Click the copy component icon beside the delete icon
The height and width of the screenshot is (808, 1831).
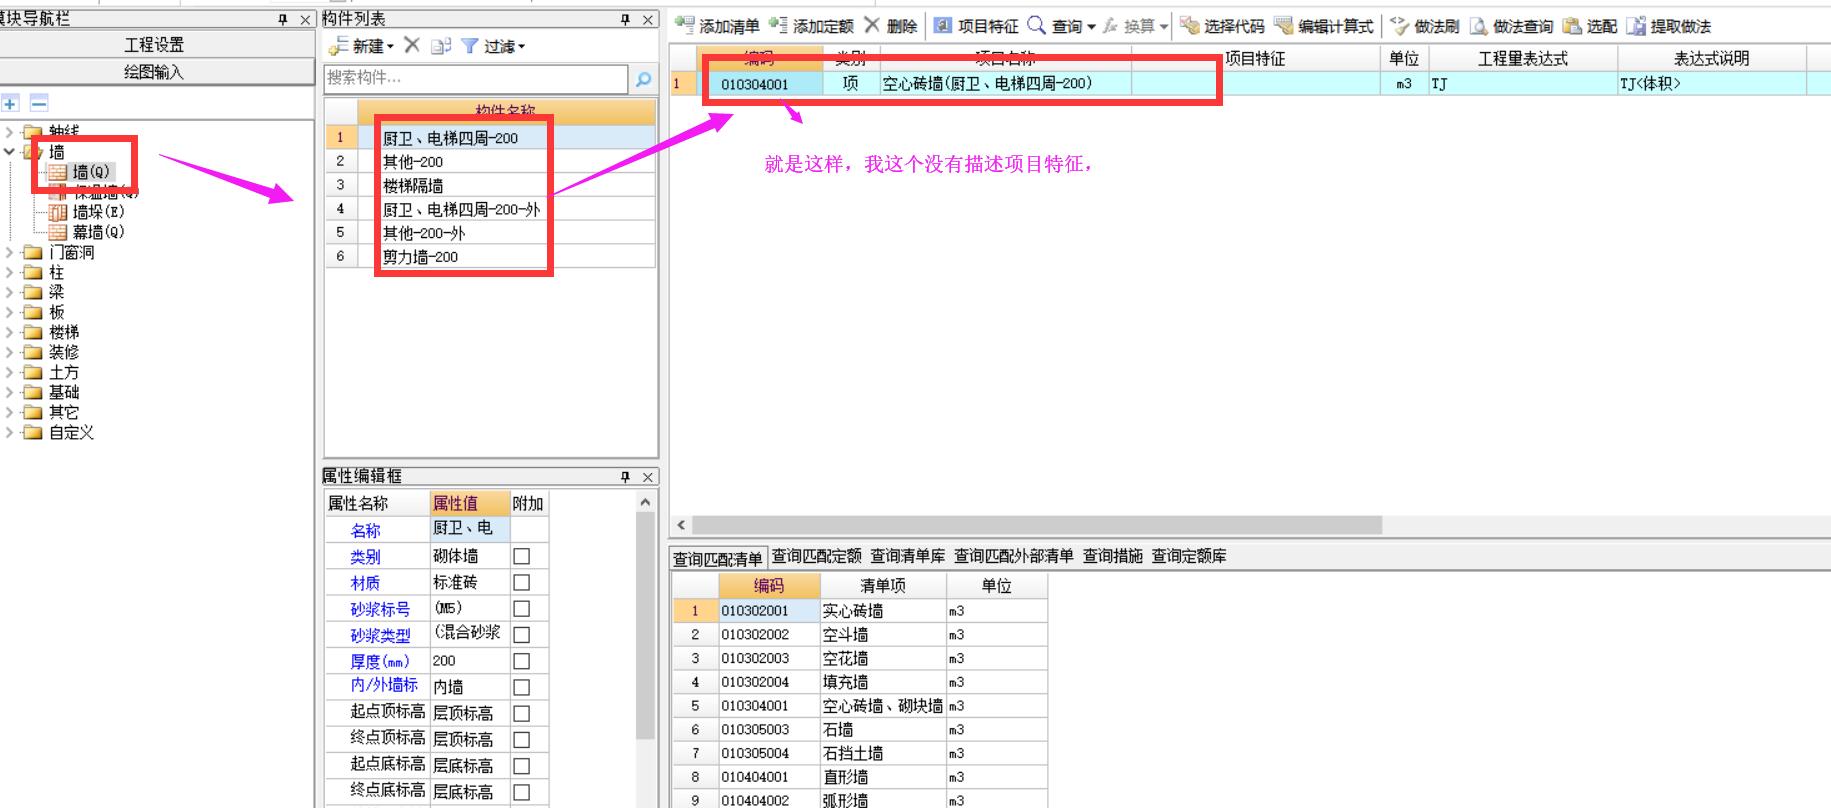click(441, 46)
